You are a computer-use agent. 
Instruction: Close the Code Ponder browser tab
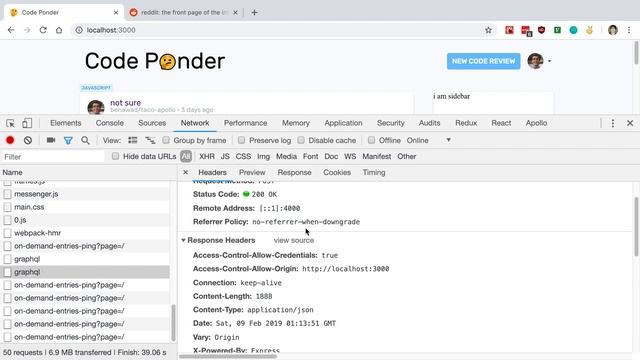point(116,13)
